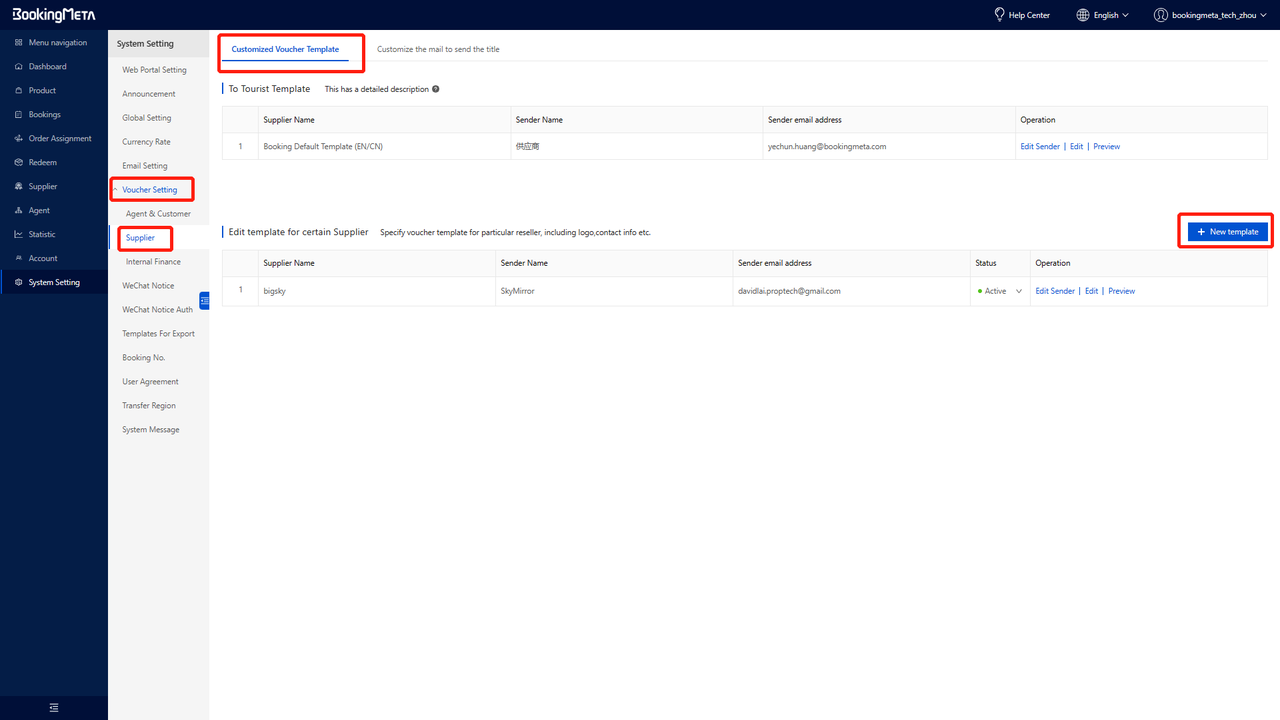
Task: Click the question mark description icon
Action: 436,89
